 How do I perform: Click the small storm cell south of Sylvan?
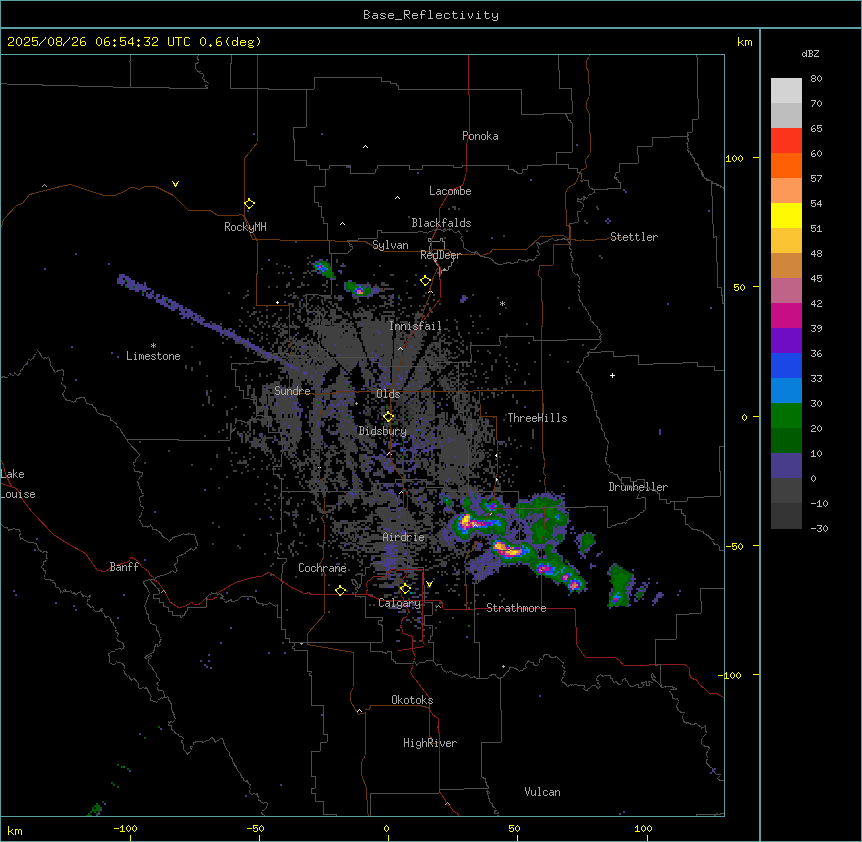click(x=360, y=289)
